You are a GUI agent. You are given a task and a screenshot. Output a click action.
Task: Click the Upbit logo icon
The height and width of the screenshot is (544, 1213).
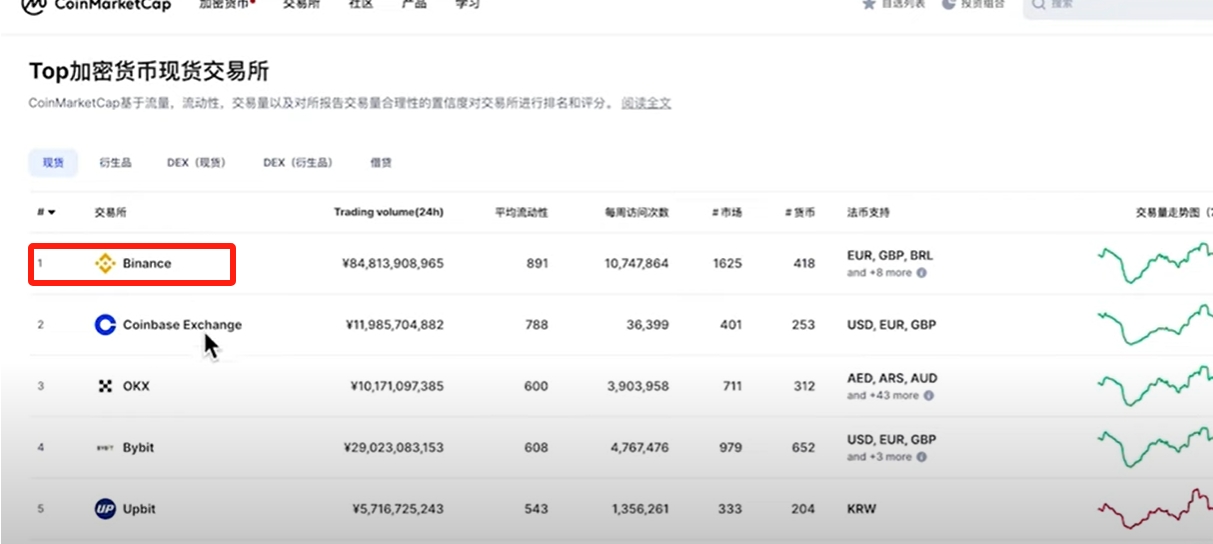[x=105, y=509]
